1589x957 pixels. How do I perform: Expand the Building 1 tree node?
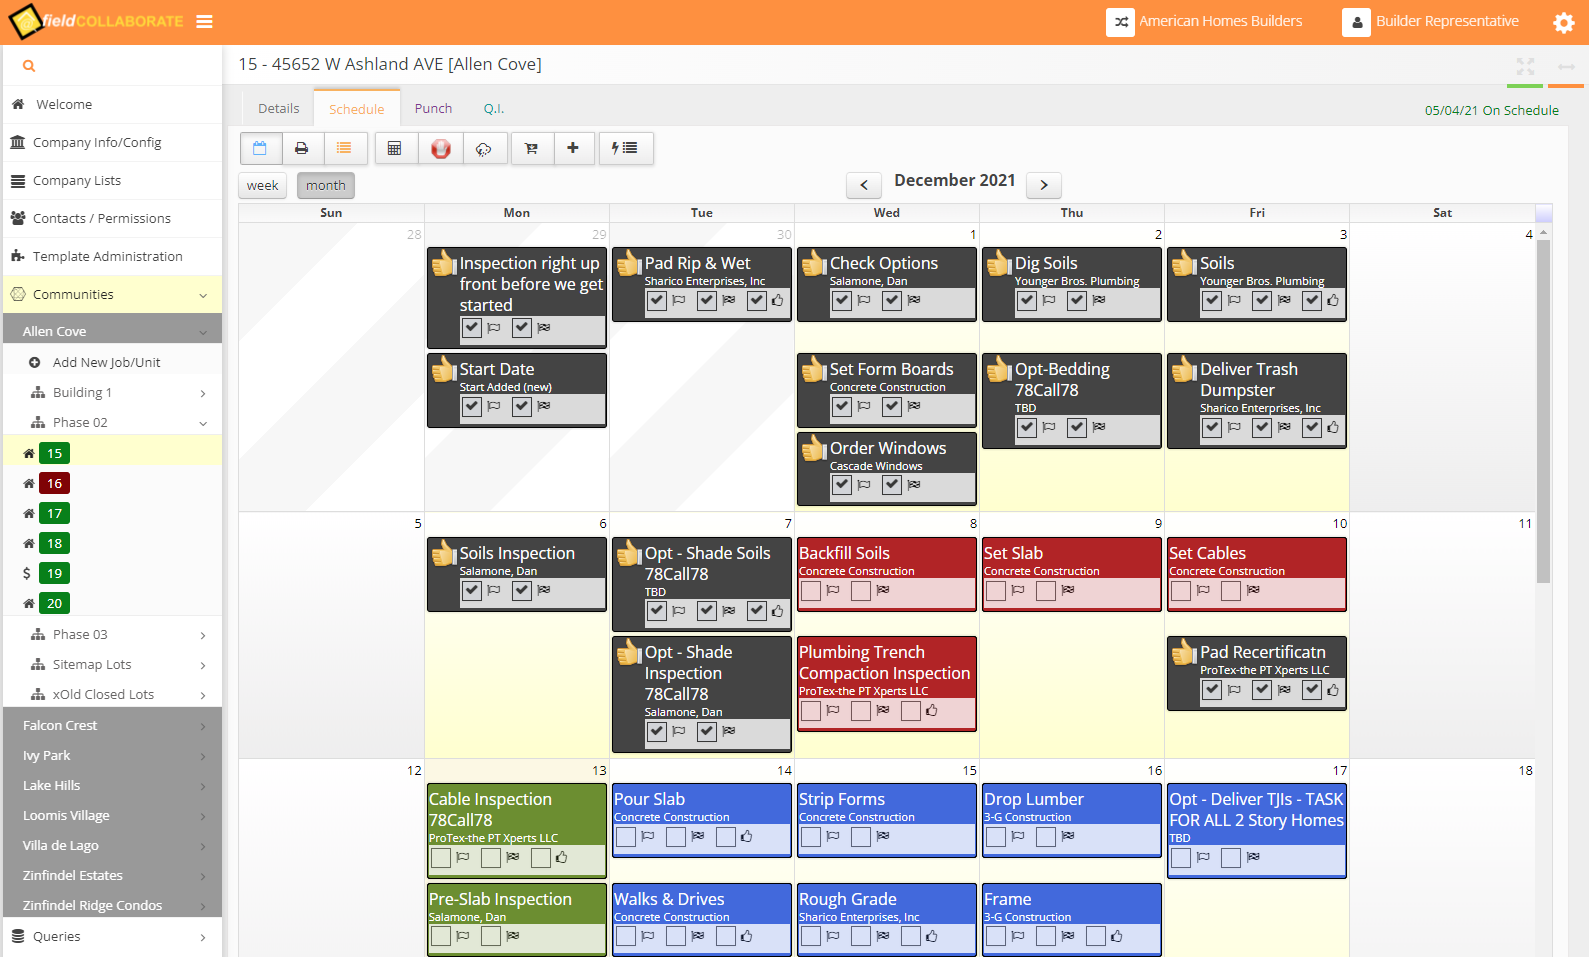pyautogui.click(x=203, y=393)
